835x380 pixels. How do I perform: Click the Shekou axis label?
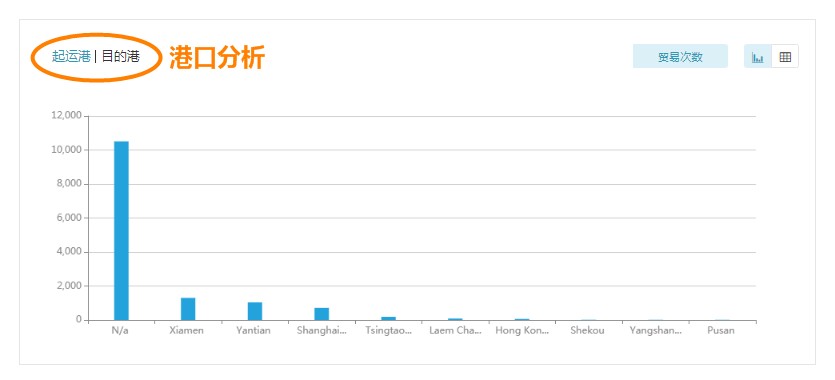587,331
